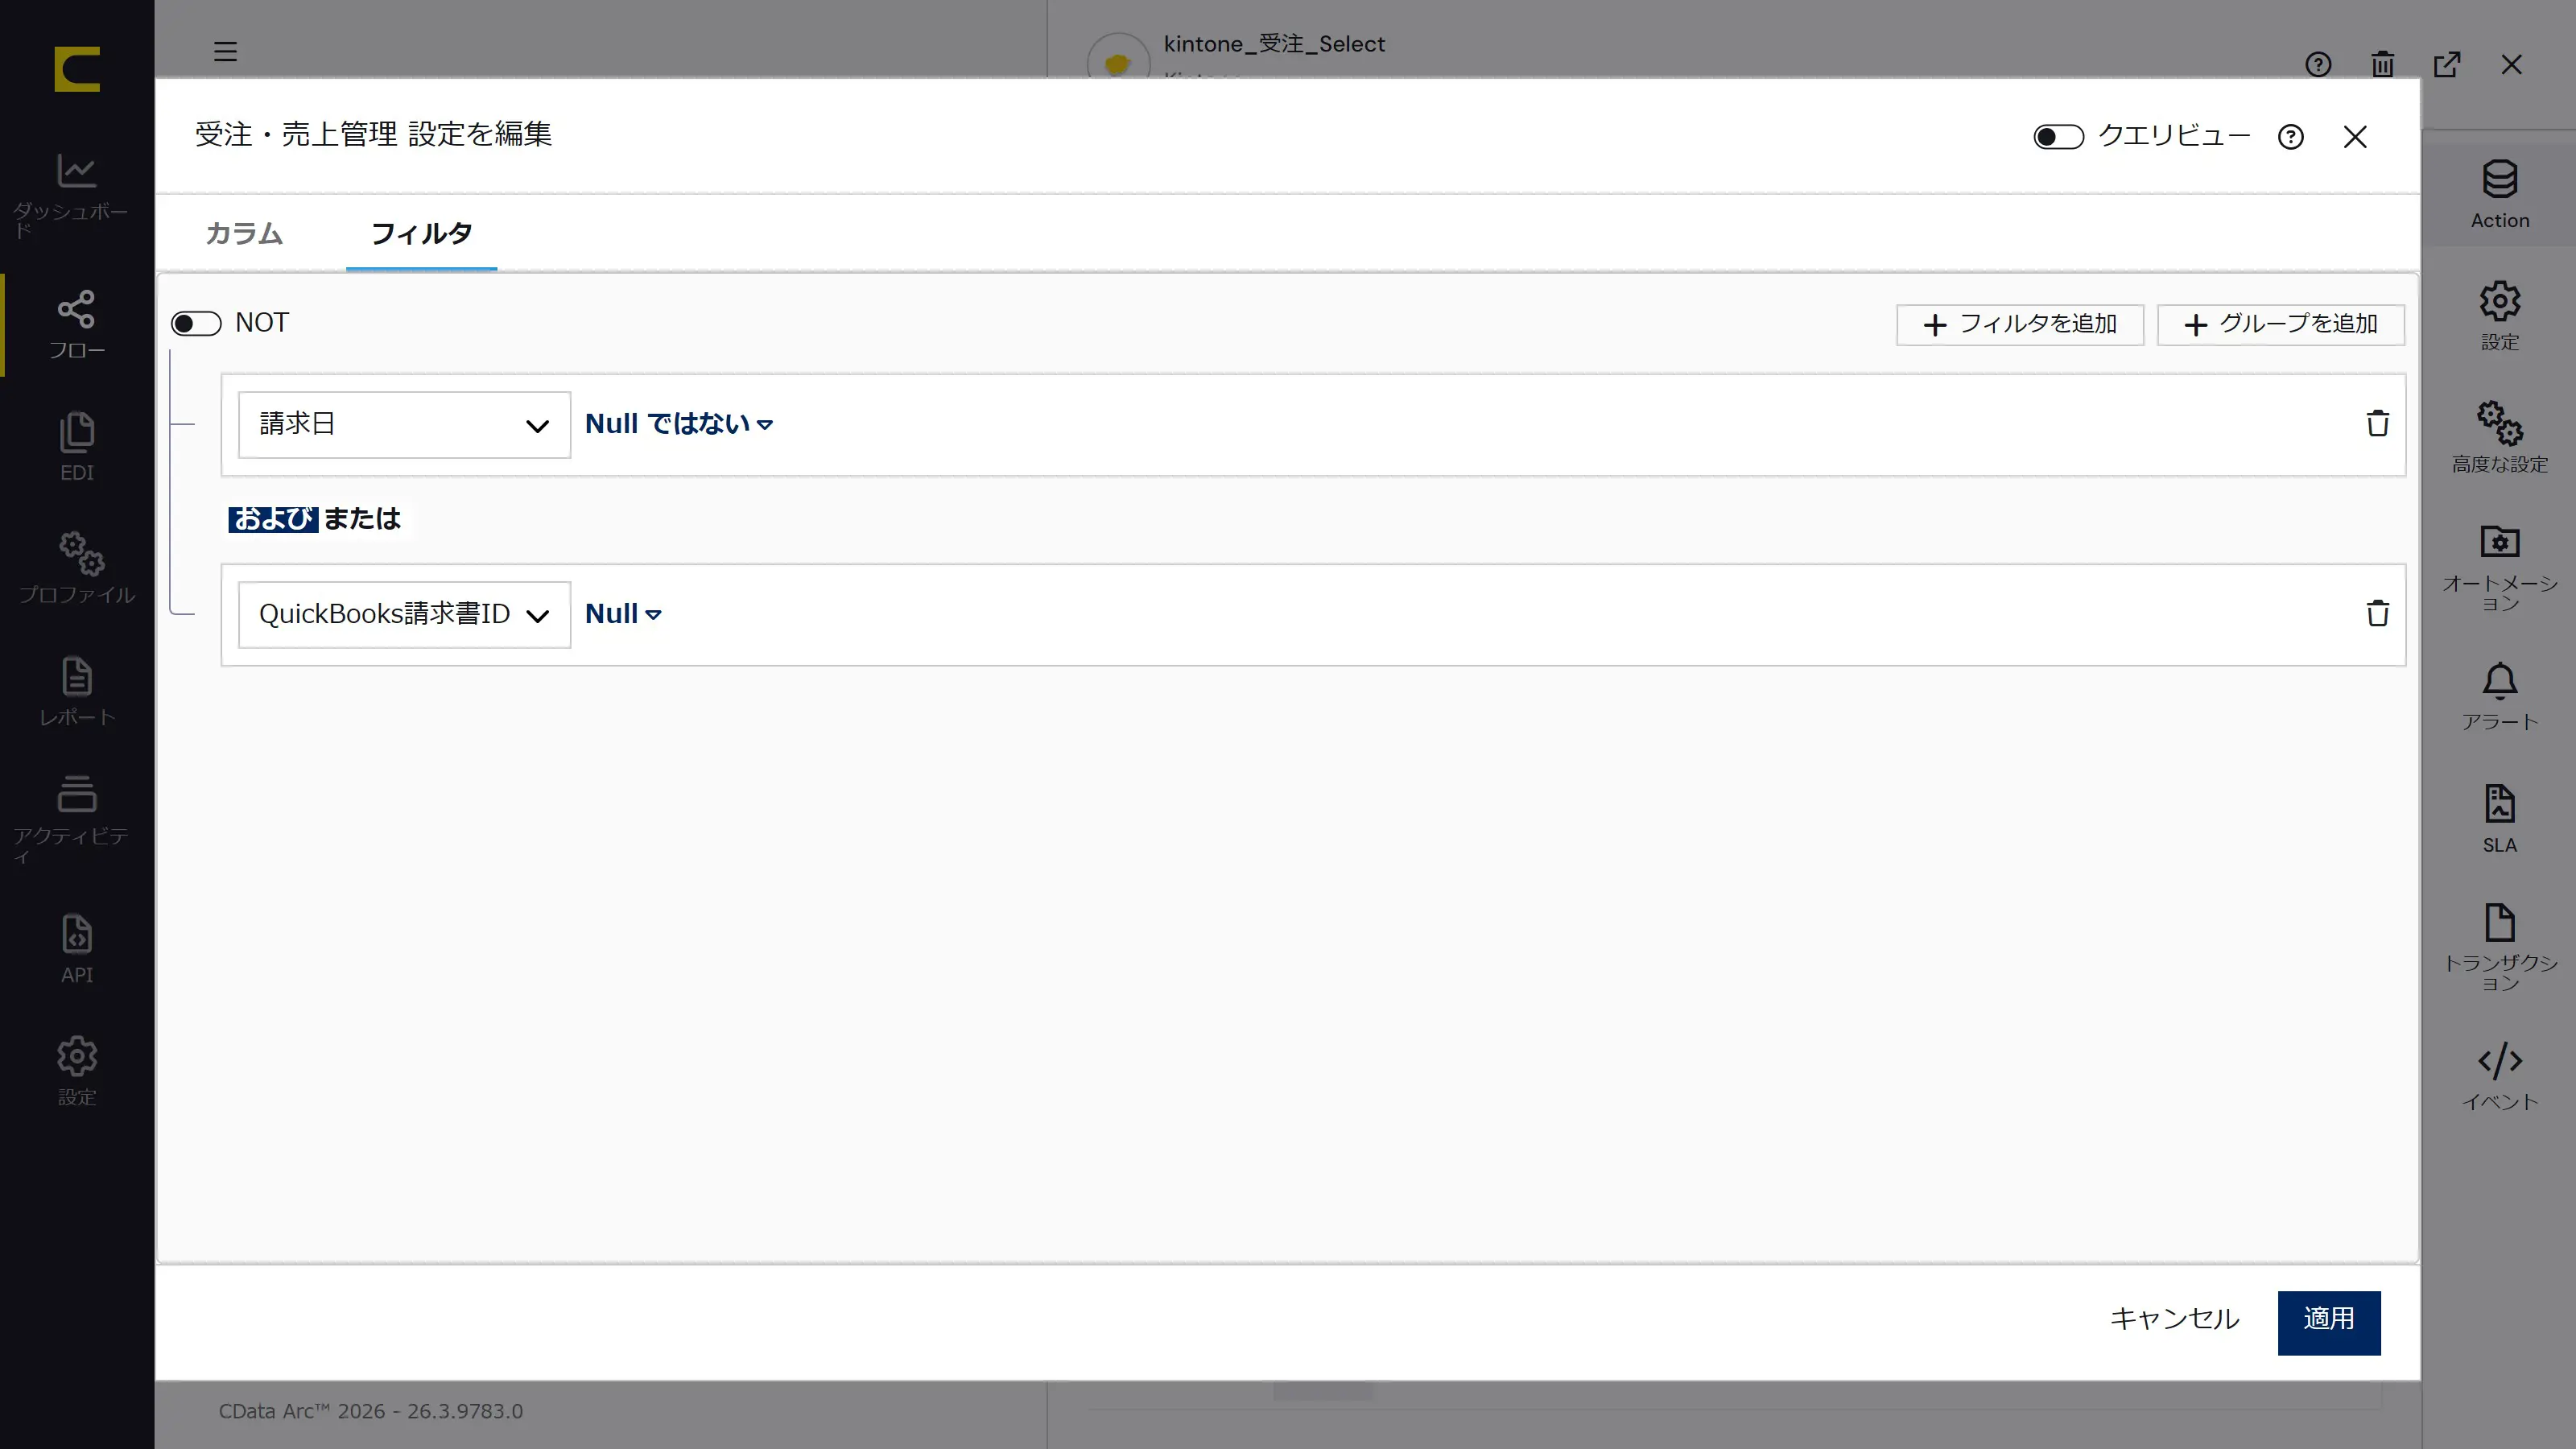Open the SLA panel icon
Viewport: 2576px width, 1449px height.
[2499, 819]
